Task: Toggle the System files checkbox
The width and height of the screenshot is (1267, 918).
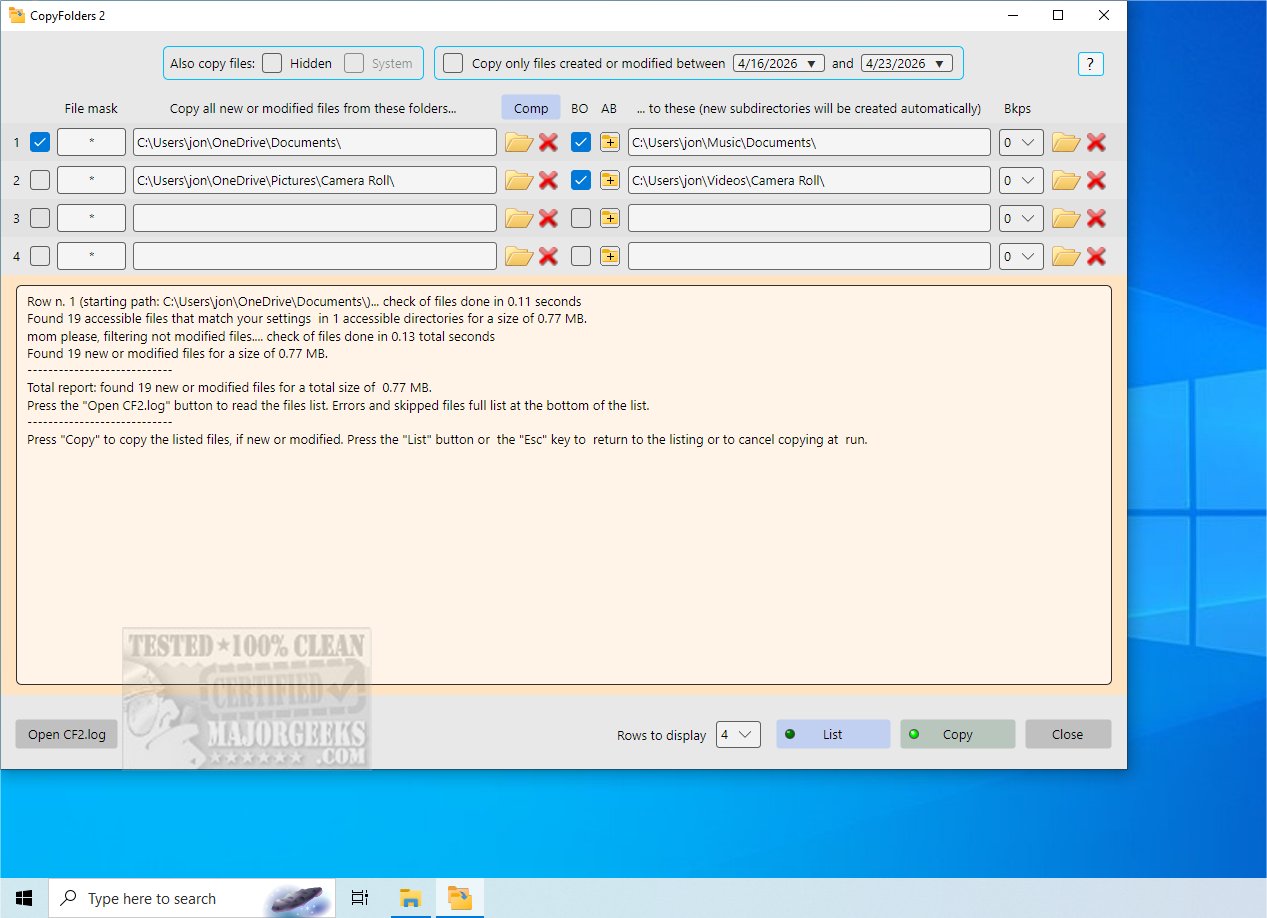Action: [x=354, y=63]
